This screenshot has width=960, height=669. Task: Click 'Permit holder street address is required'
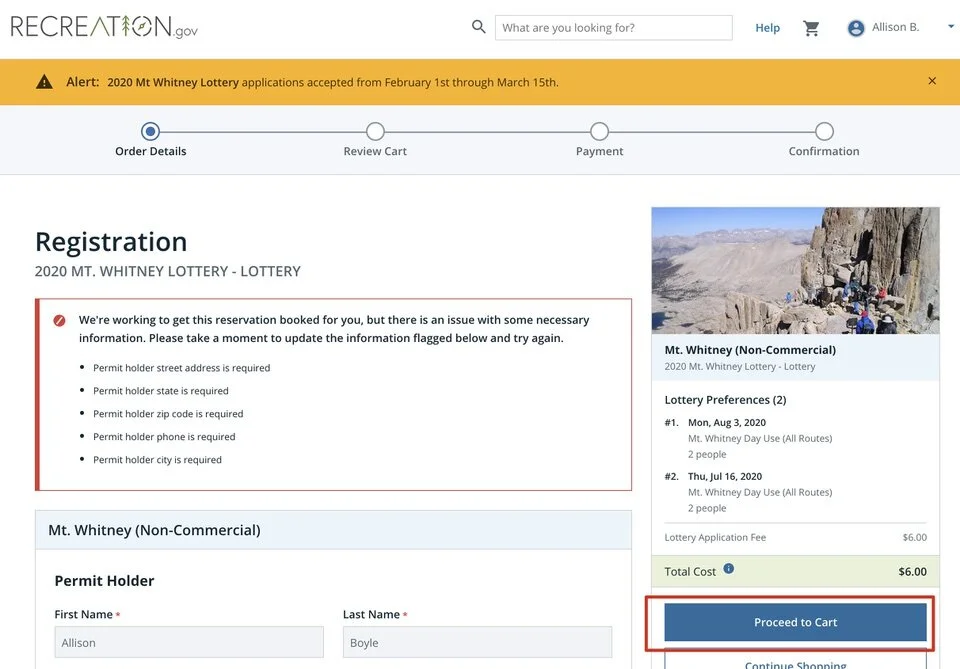coord(181,368)
